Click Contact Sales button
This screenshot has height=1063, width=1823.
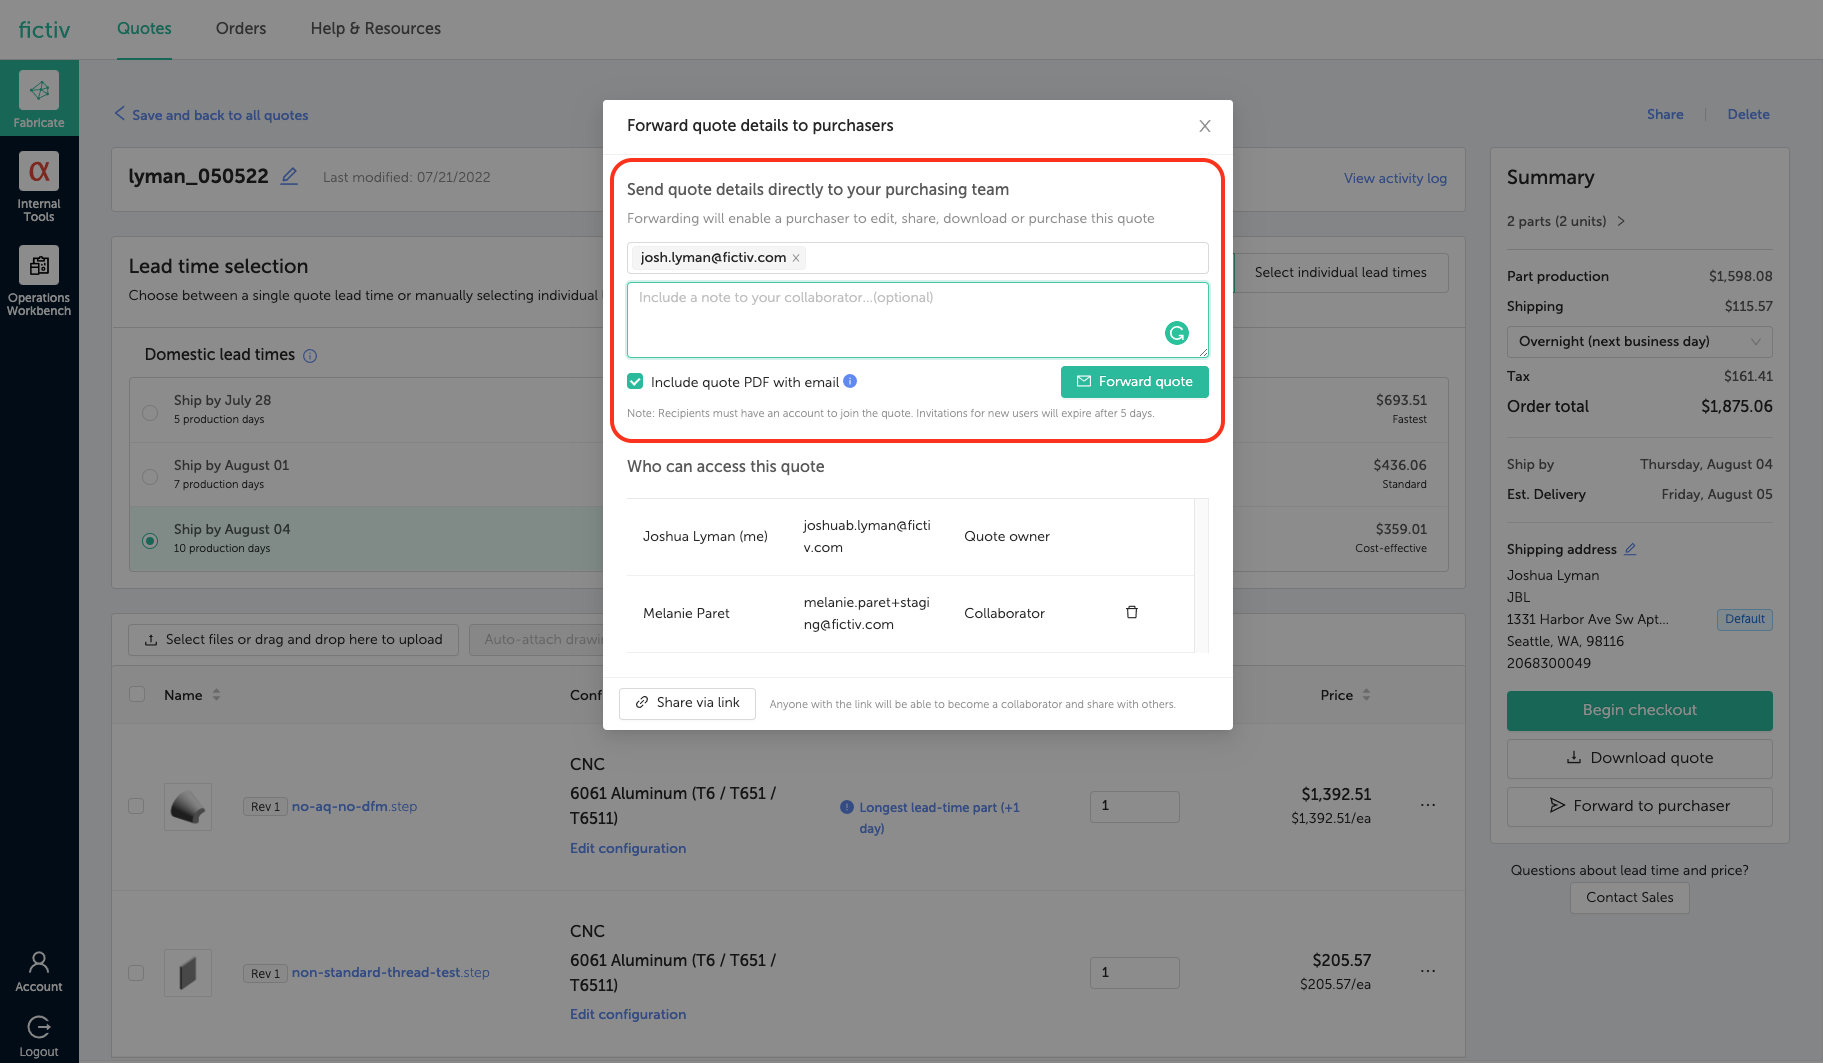[1629, 897]
